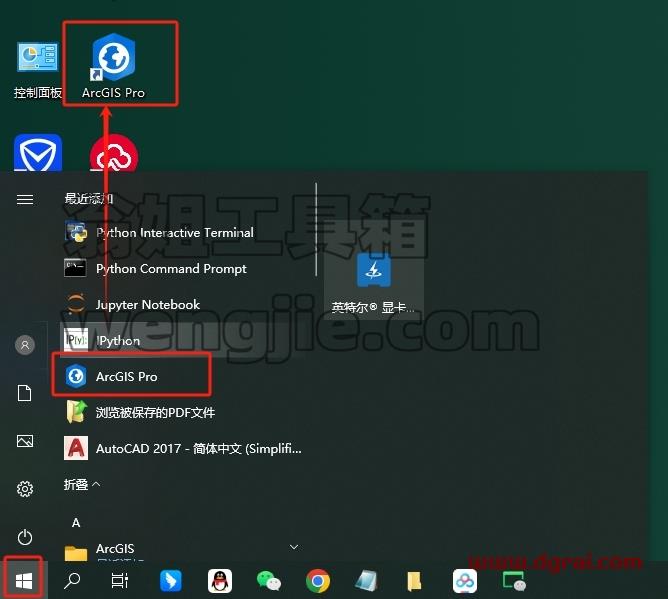Click the Windows Start button
The image size is (668, 599).
[24, 581]
